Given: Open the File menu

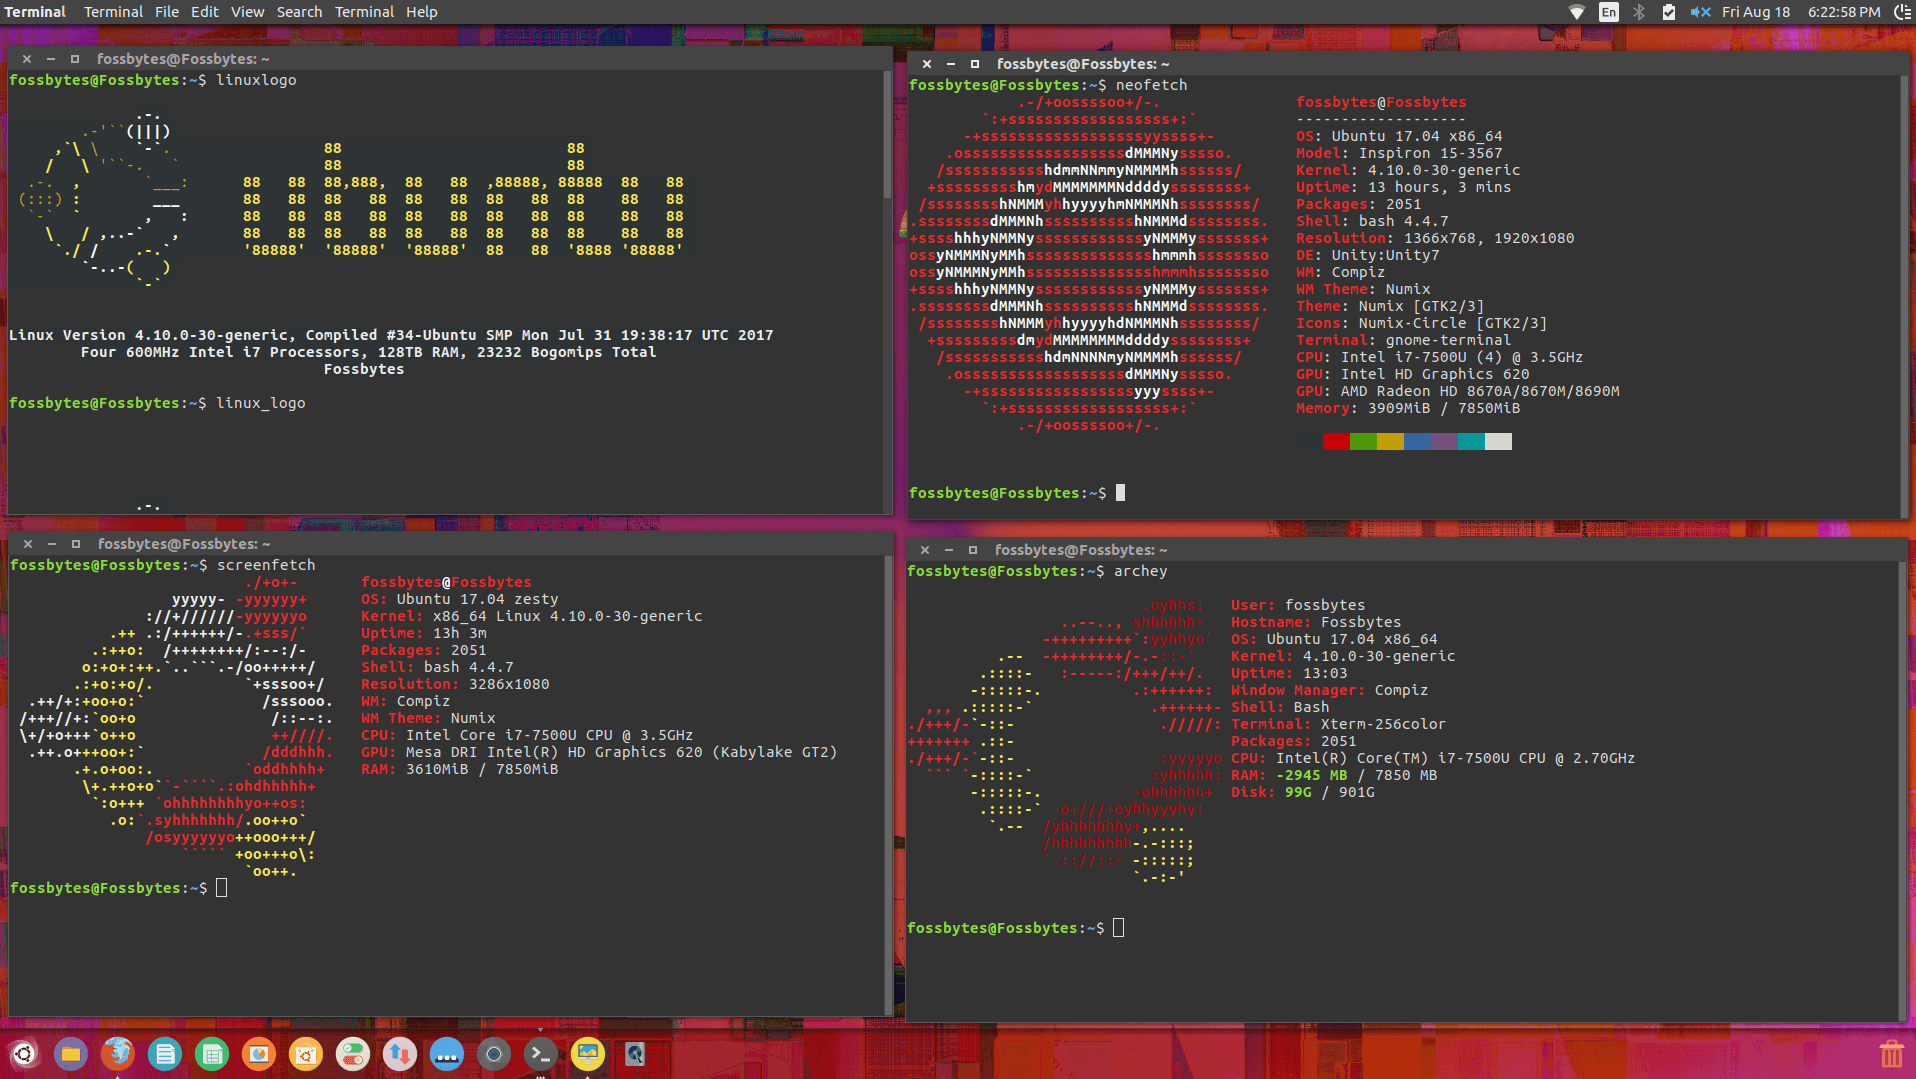Looking at the screenshot, I should (167, 12).
